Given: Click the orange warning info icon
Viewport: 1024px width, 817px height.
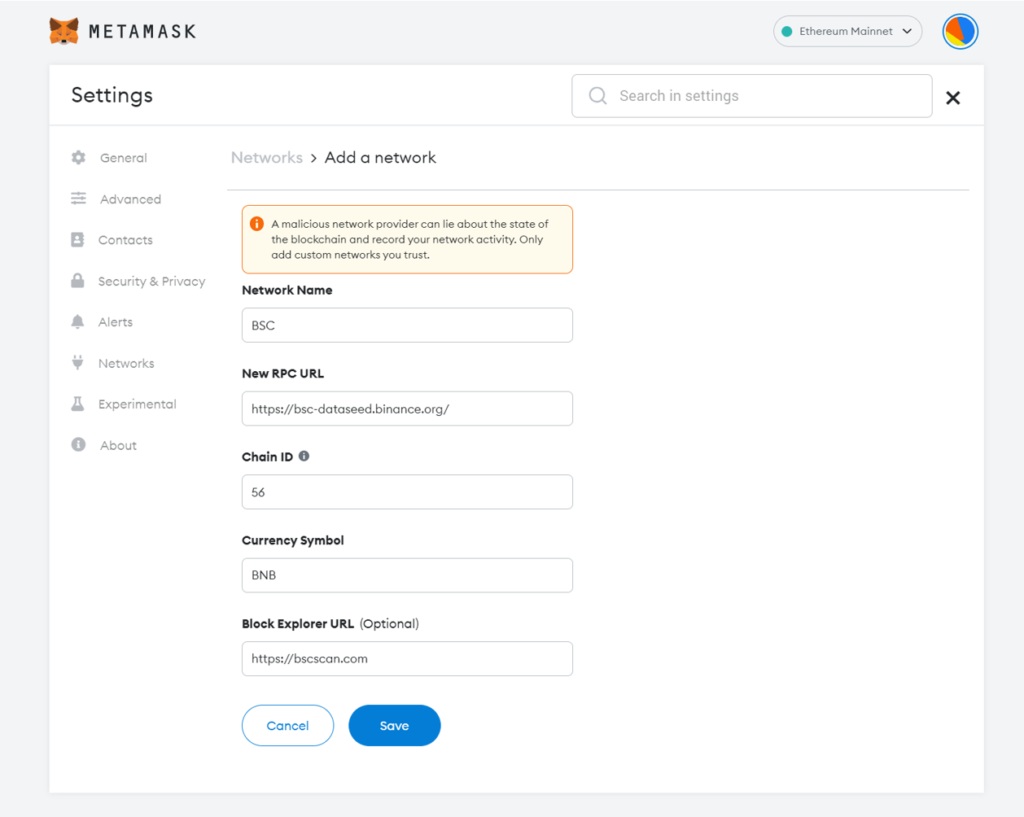Looking at the screenshot, I should (257, 223).
